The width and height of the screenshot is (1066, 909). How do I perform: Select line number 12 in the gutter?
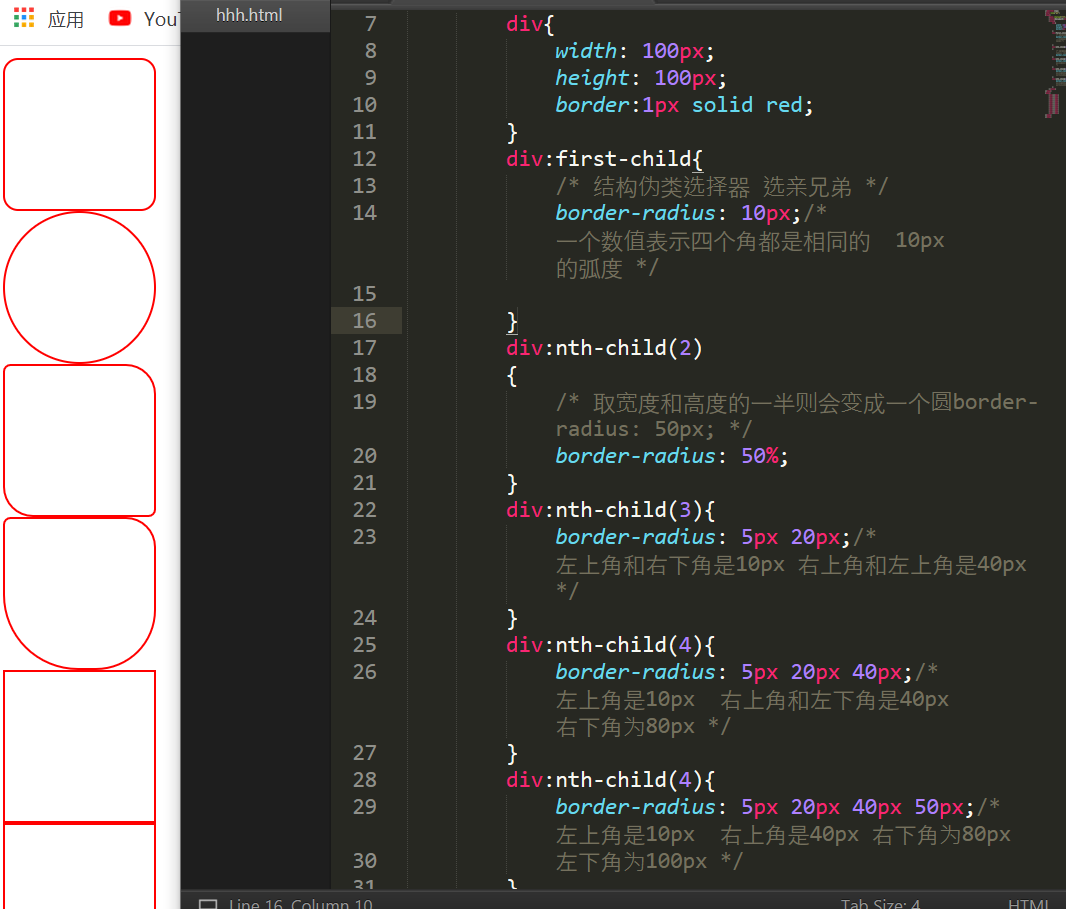tap(364, 159)
